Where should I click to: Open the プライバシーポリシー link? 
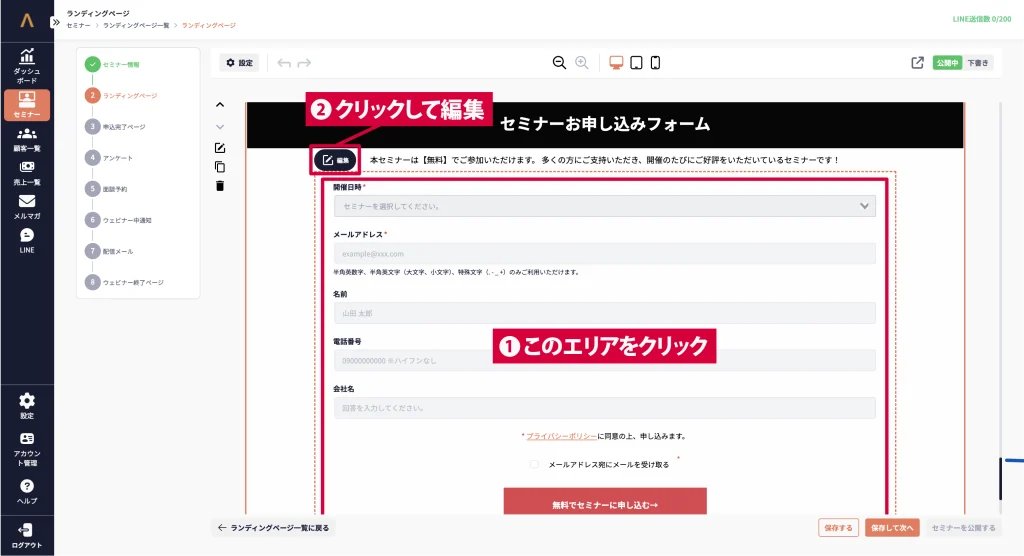tap(561, 436)
